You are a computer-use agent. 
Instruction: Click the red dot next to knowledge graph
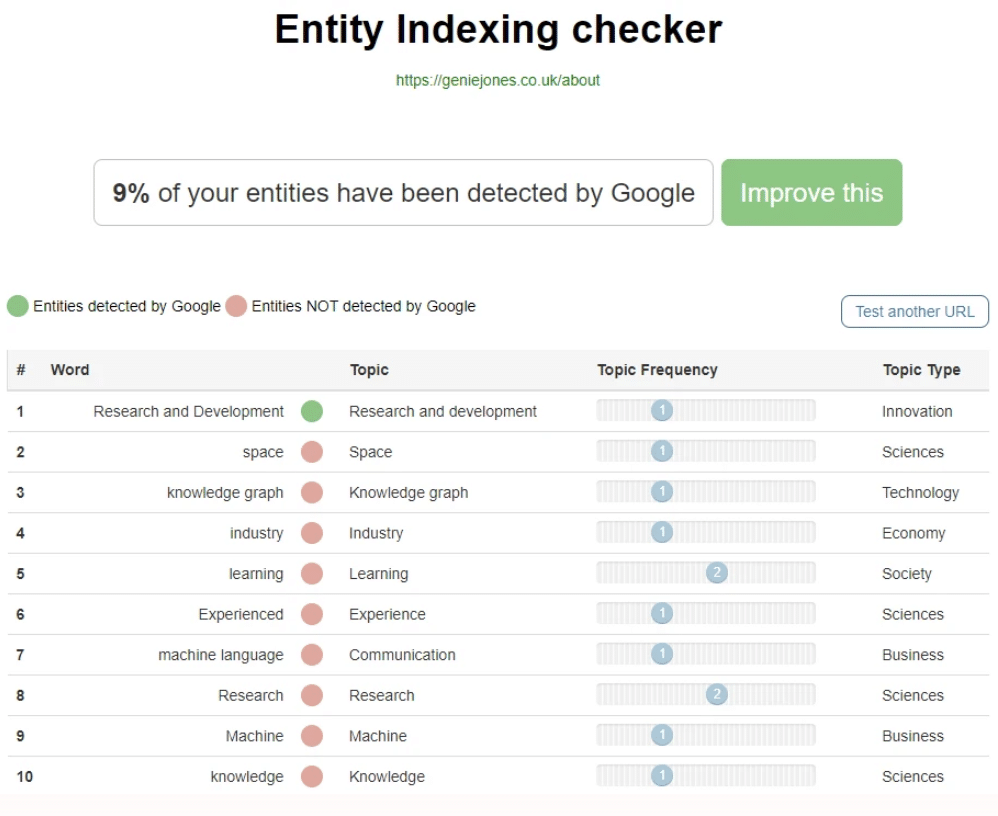(x=312, y=492)
